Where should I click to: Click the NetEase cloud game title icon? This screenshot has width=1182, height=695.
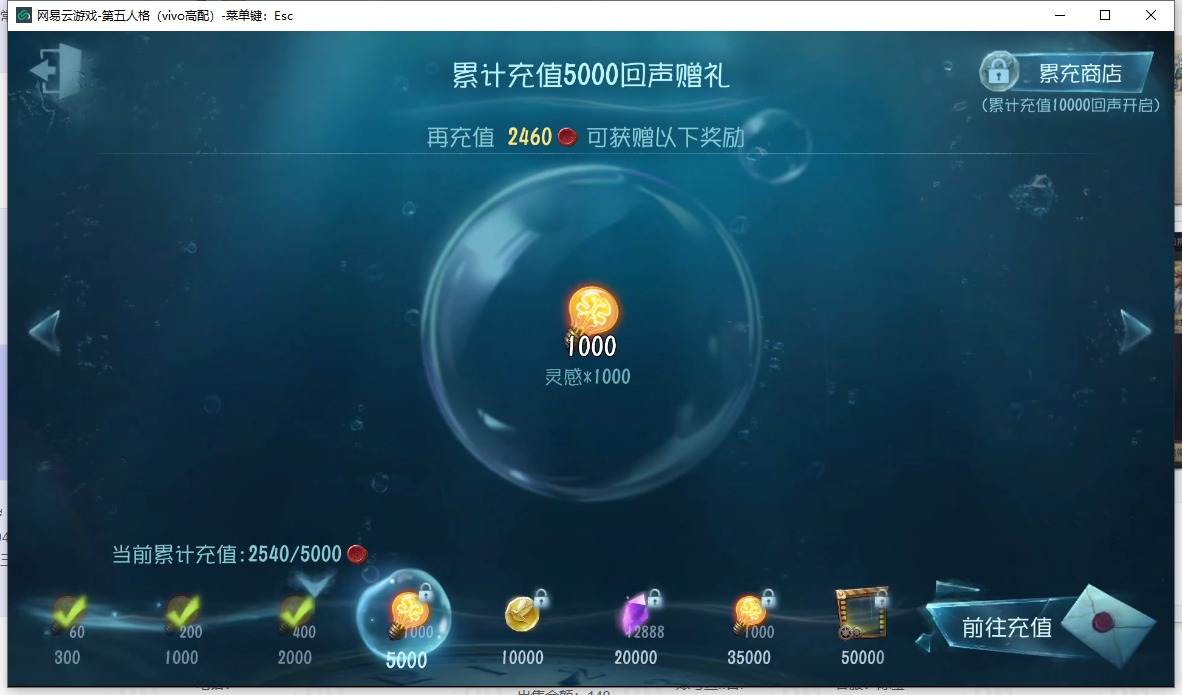(23, 15)
